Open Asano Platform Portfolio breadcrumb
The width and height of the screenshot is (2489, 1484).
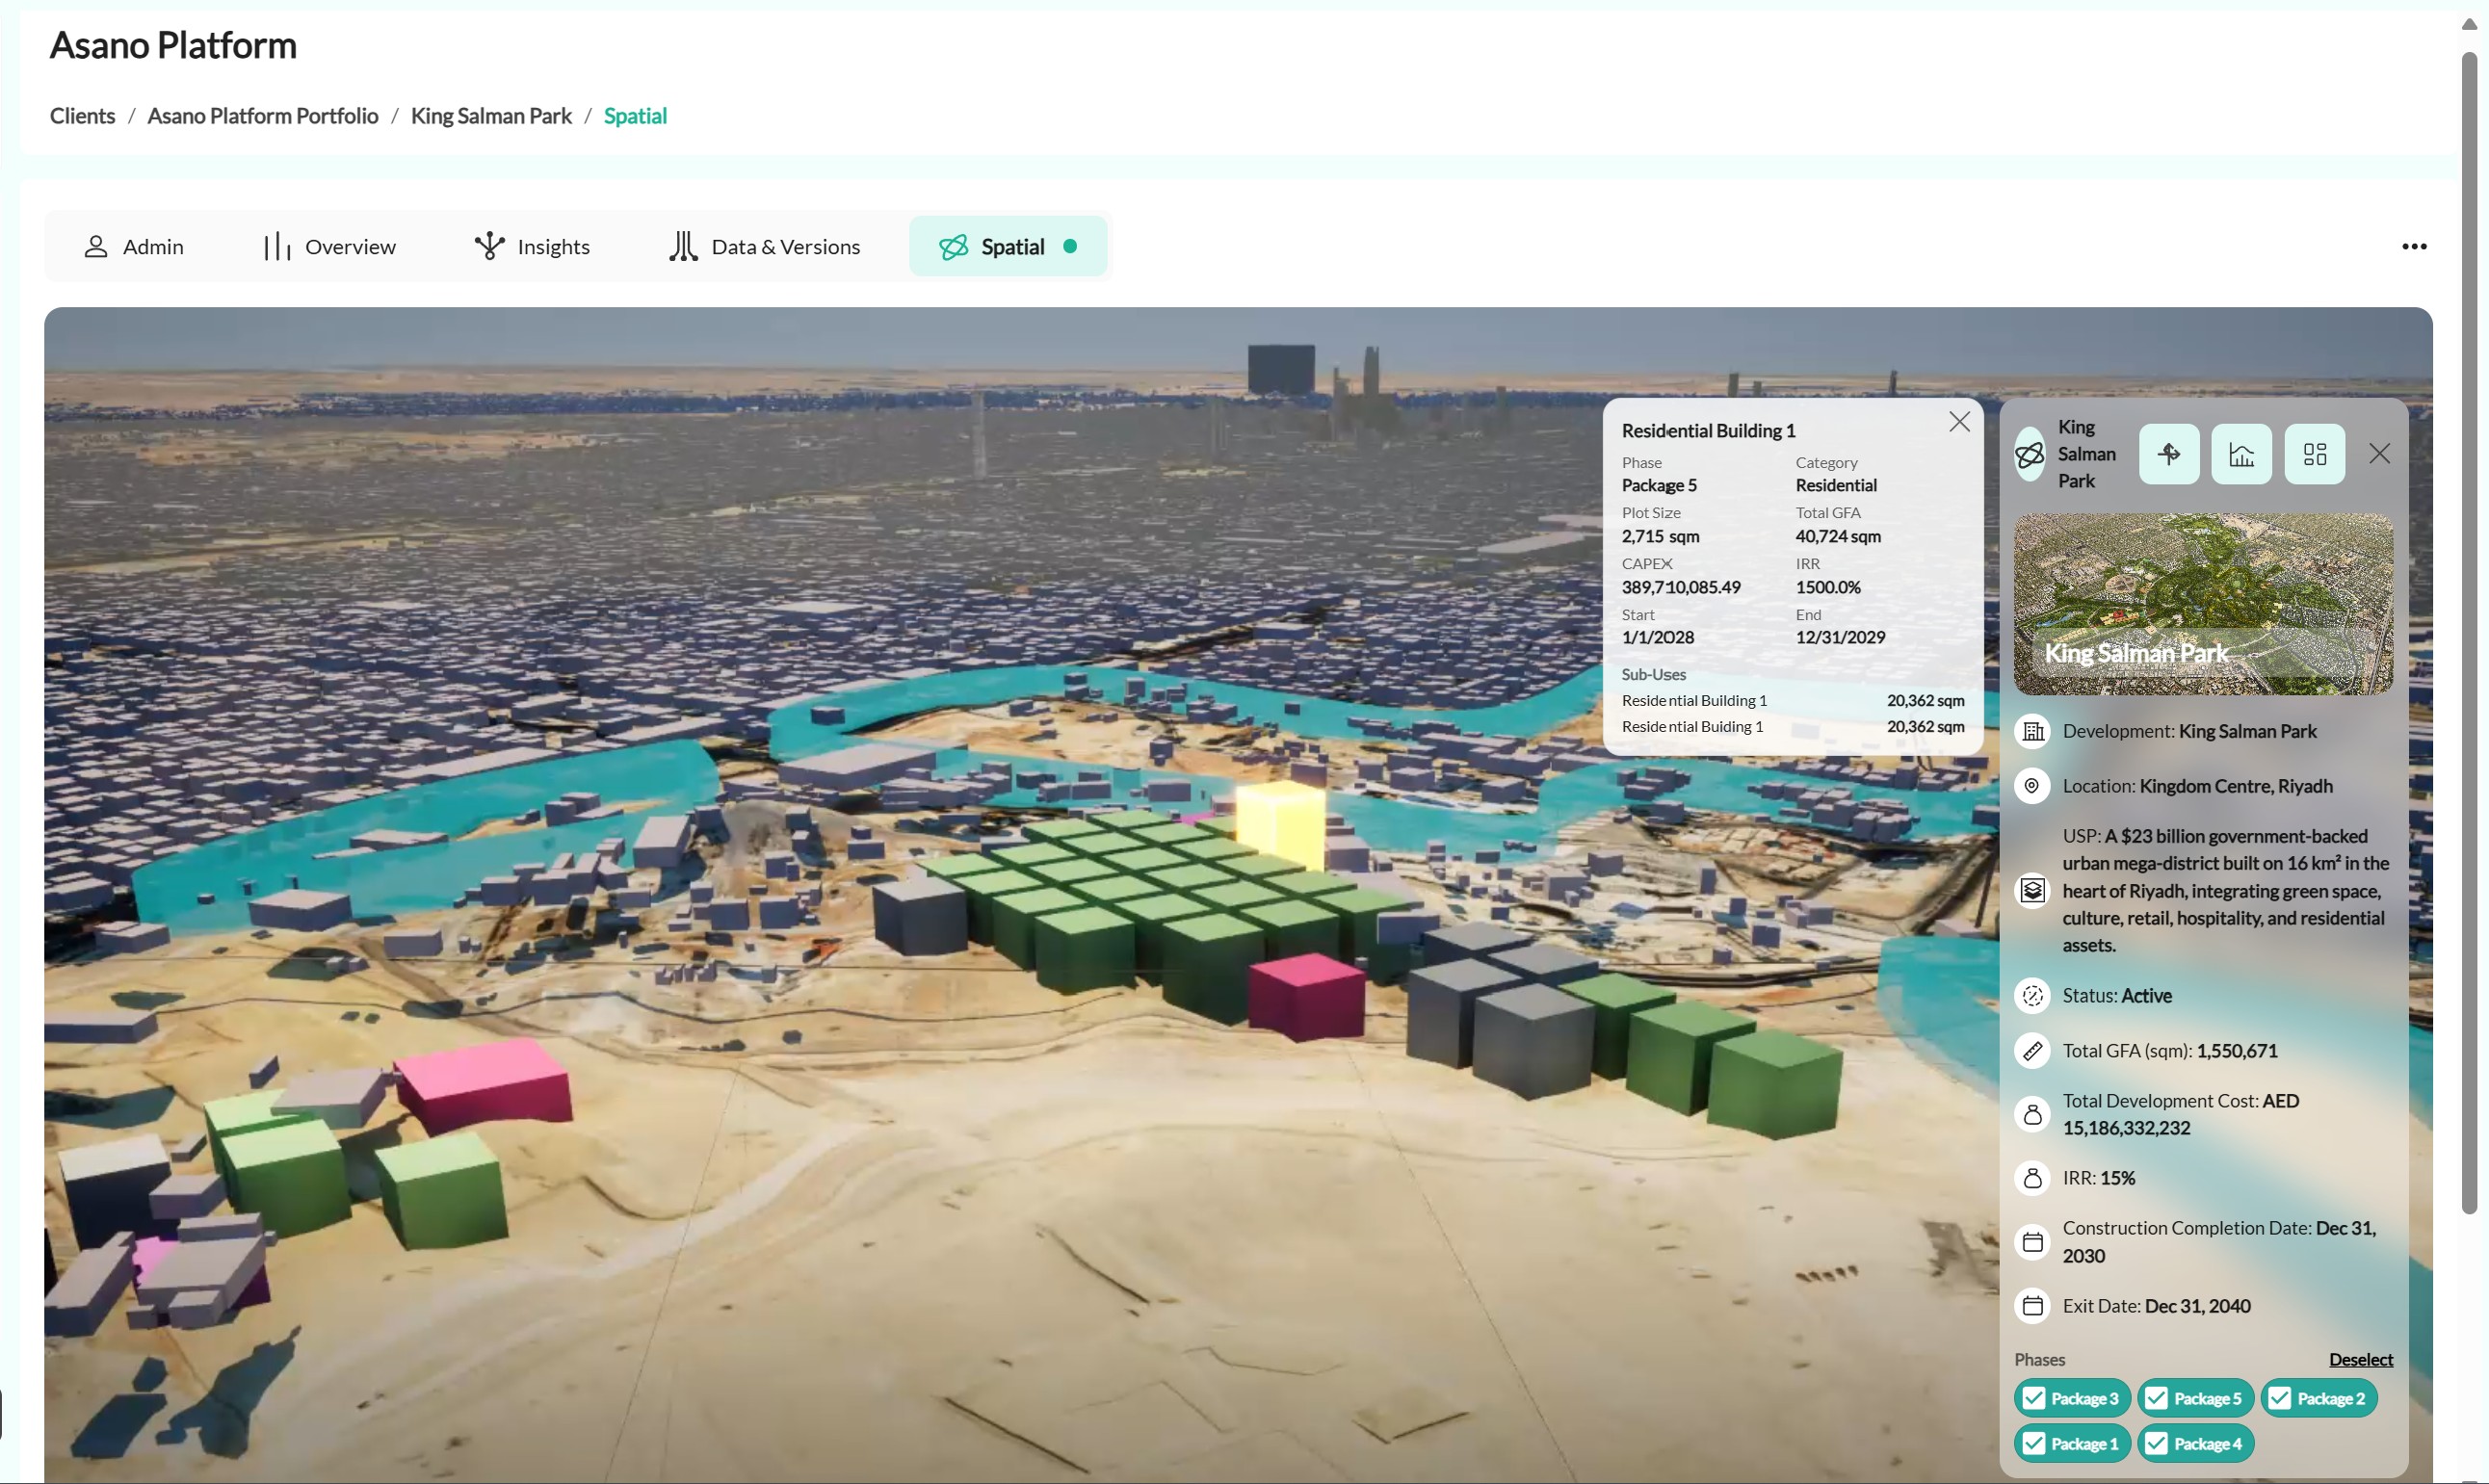tap(263, 116)
